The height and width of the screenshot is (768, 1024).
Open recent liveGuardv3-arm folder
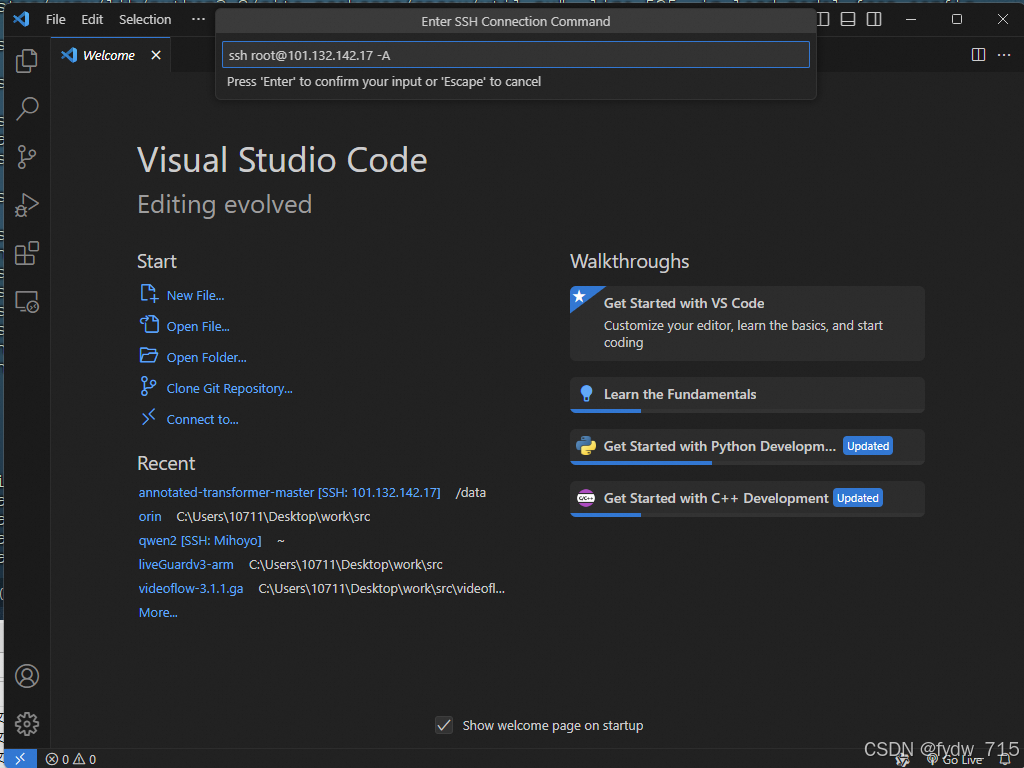pos(185,565)
